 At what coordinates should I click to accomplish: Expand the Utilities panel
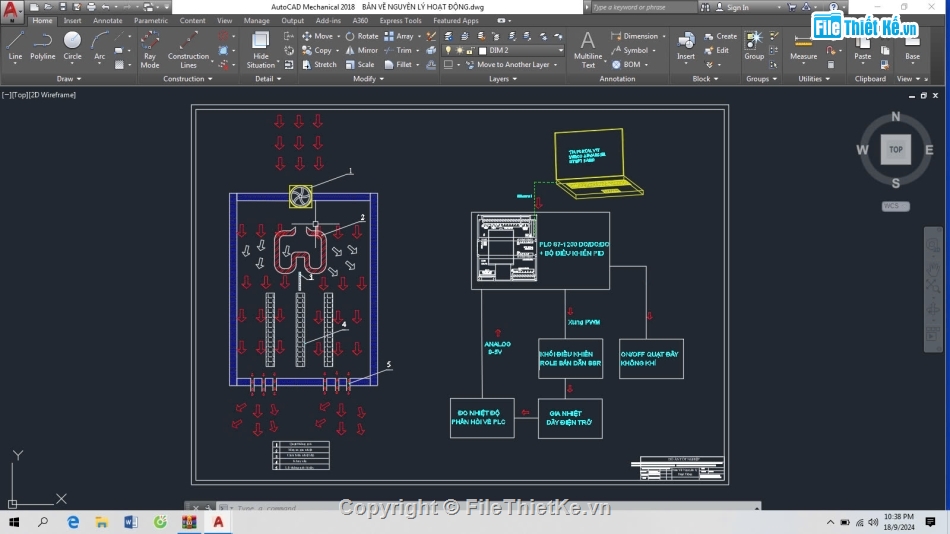click(x=814, y=79)
